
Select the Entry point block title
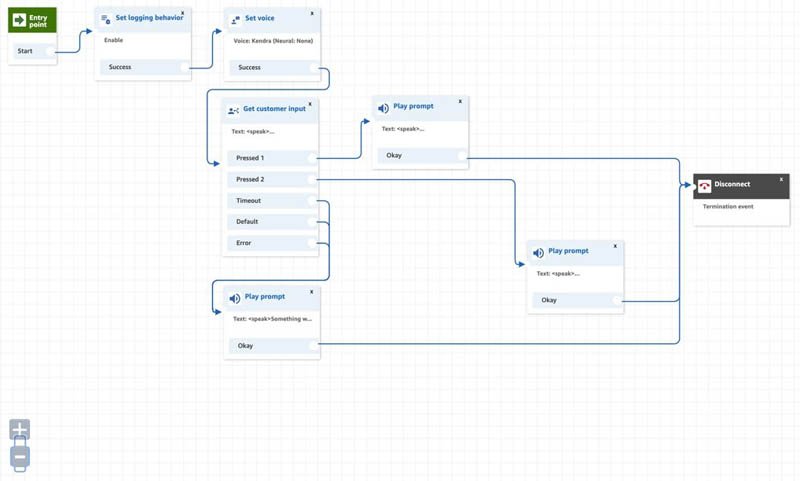pyautogui.click(x=38, y=21)
